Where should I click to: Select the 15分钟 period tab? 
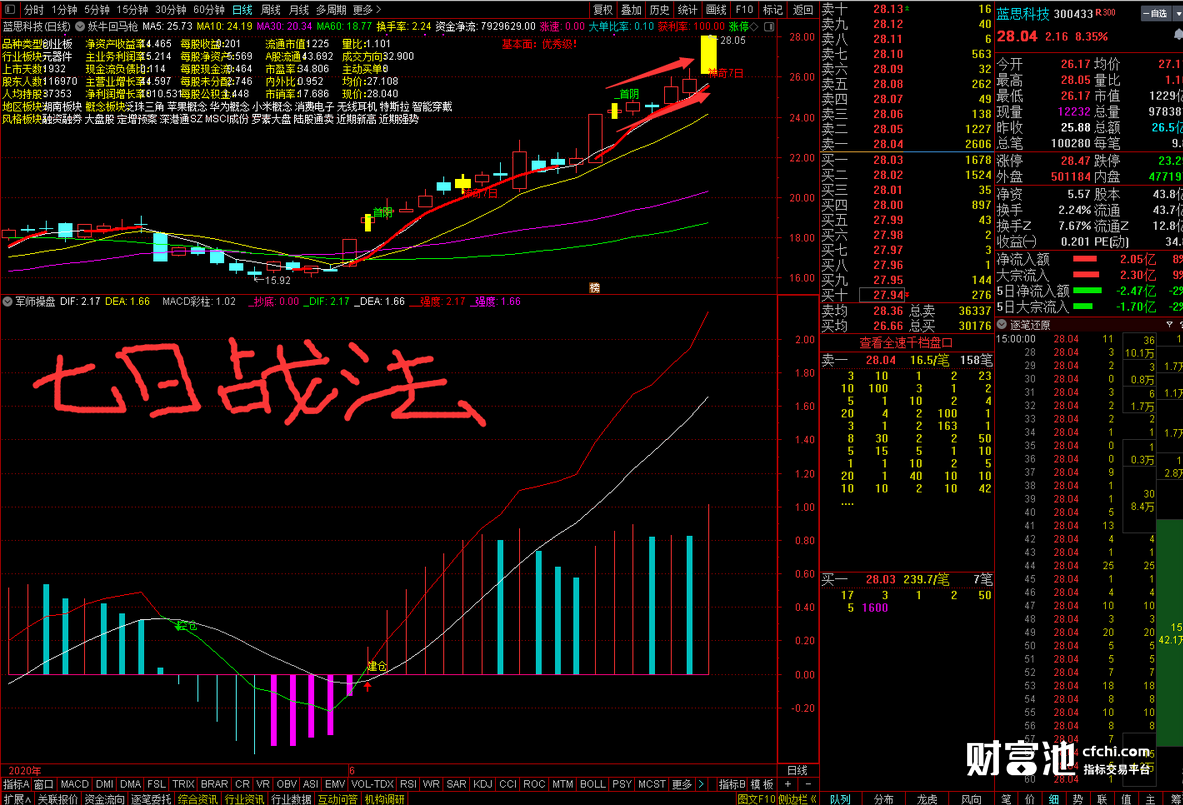pos(132,10)
